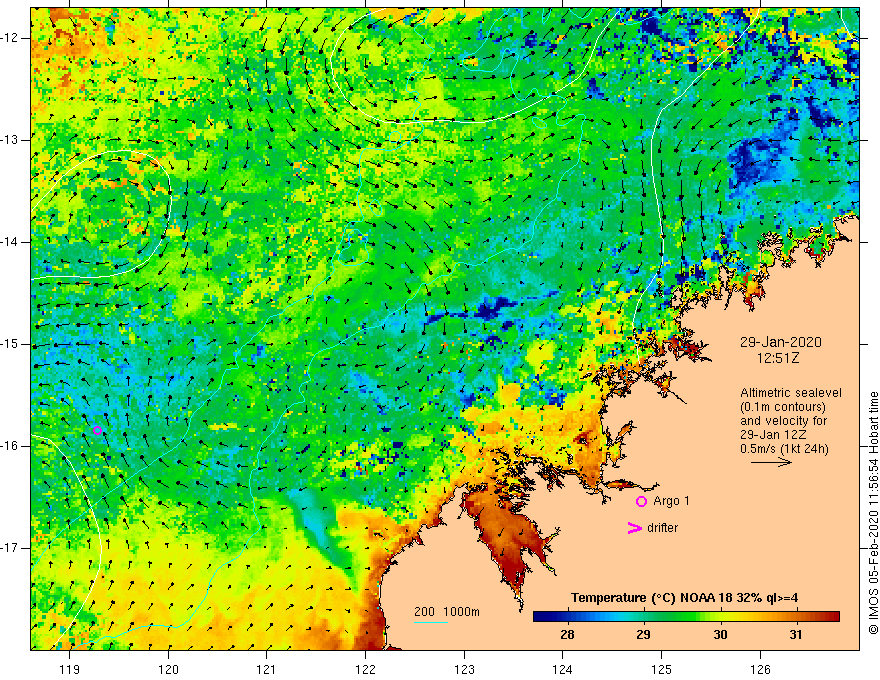Click the latitude axis label -13
This screenshot has height=680, width=880.
click(11, 140)
